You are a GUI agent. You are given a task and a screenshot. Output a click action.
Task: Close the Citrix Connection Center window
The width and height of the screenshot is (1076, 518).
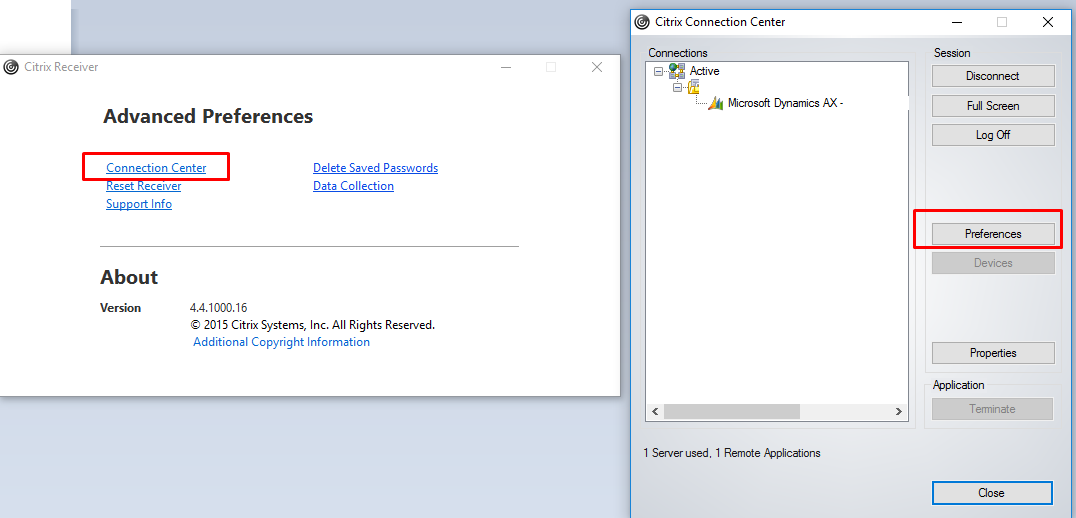[1047, 22]
